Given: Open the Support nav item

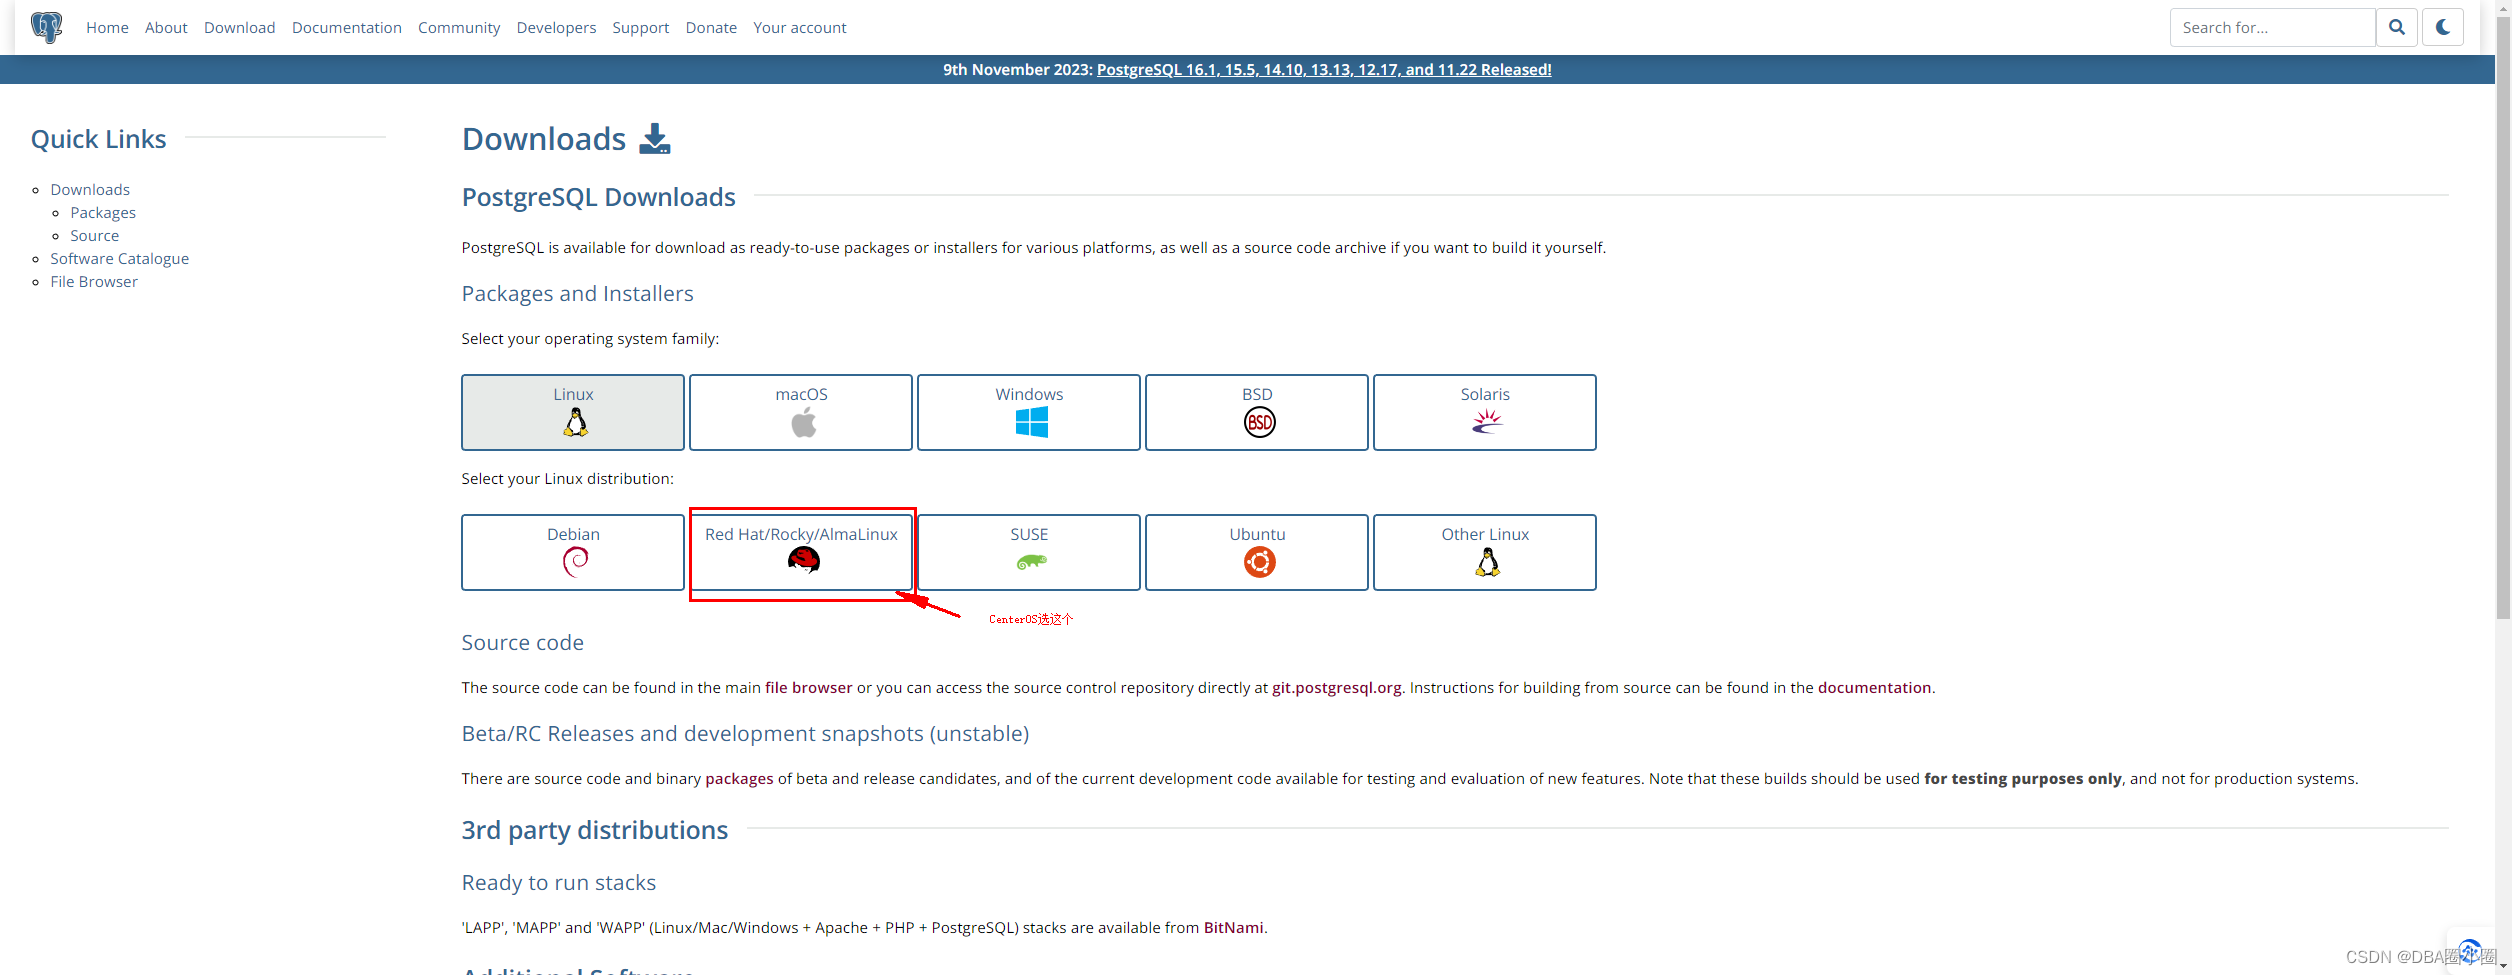Looking at the screenshot, I should pyautogui.click(x=640, y=27).
